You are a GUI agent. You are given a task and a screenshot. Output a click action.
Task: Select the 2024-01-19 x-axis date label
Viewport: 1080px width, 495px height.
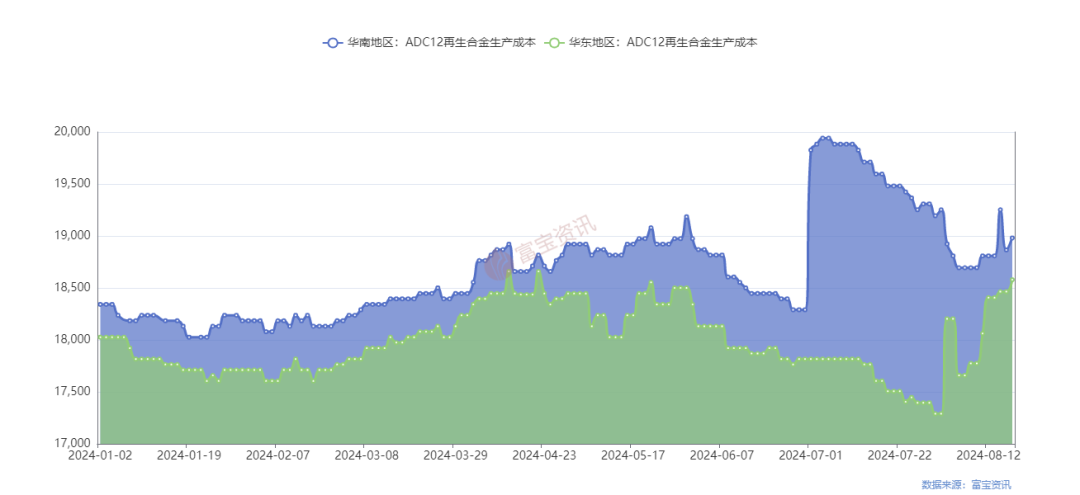[188, 455]
